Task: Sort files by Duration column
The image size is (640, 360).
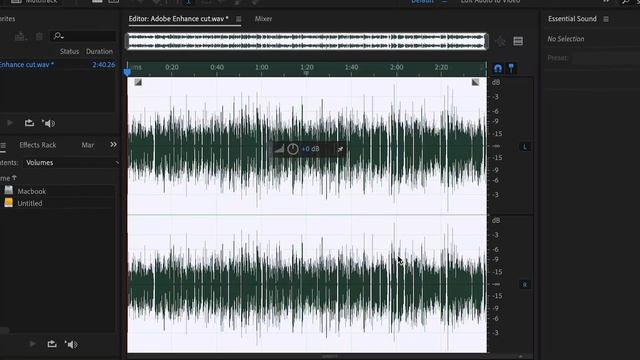Action: 99,51
